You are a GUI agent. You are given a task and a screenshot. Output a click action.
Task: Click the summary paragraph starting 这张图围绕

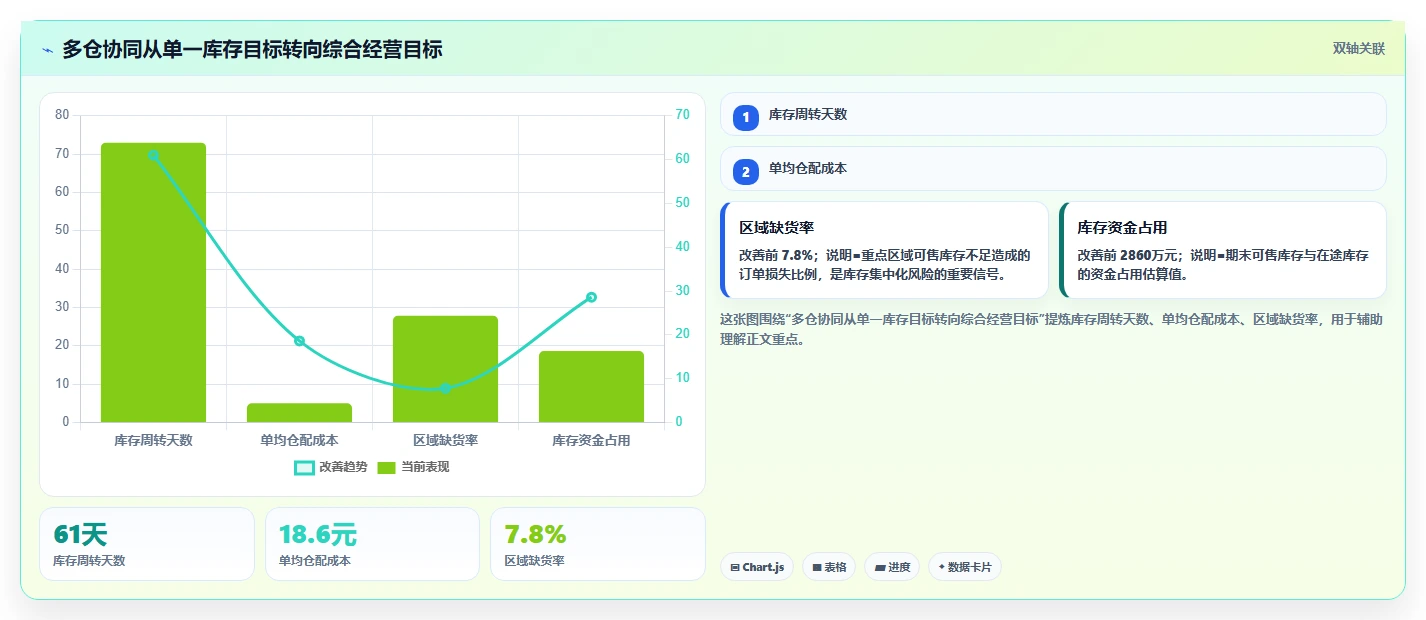pyautogui.click(x=1052, y=329)
